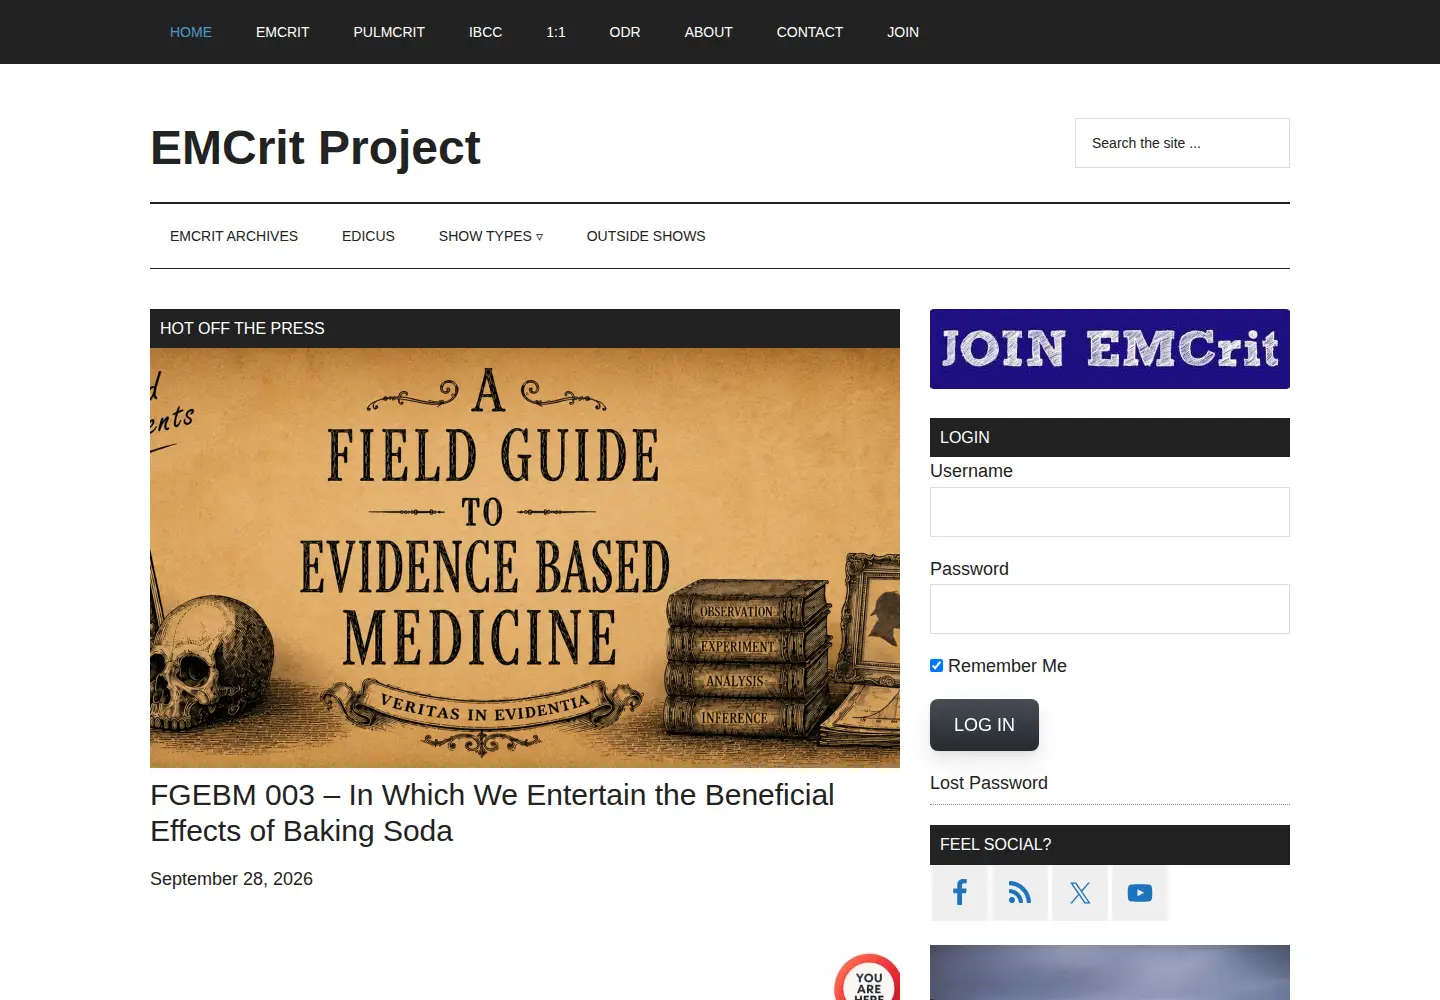1440x1000 pixels.
Task: Select the 1:1 menu item
Action: pos(556,32)
